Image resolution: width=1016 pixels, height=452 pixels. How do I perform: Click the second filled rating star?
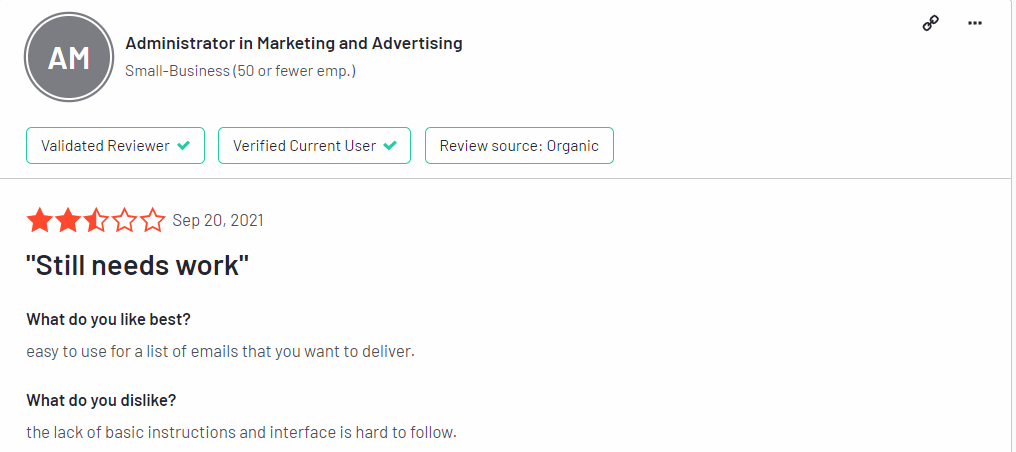click(x=68, y=221)
